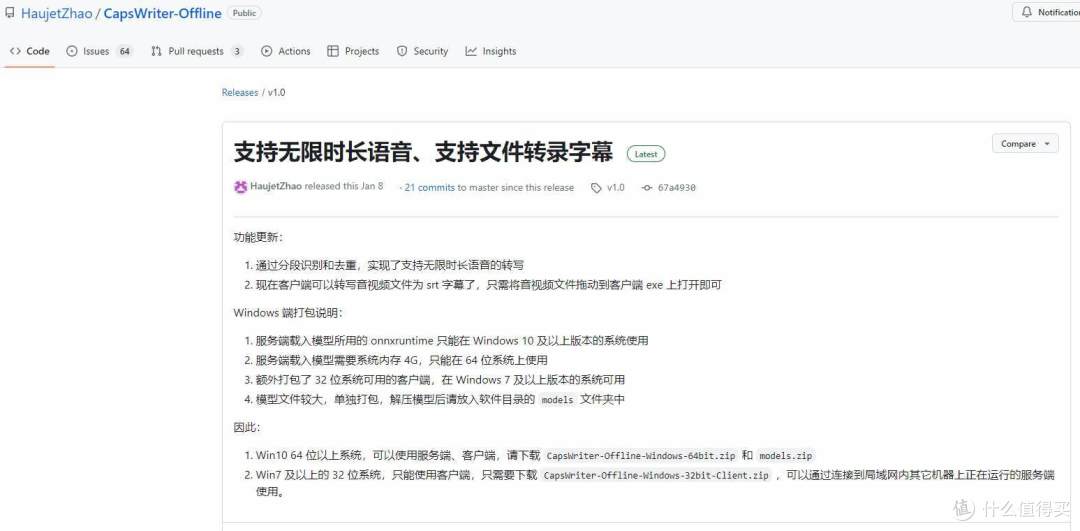Click the Issues circle icon
The image size is (1080, 531).
coord(72,51)
